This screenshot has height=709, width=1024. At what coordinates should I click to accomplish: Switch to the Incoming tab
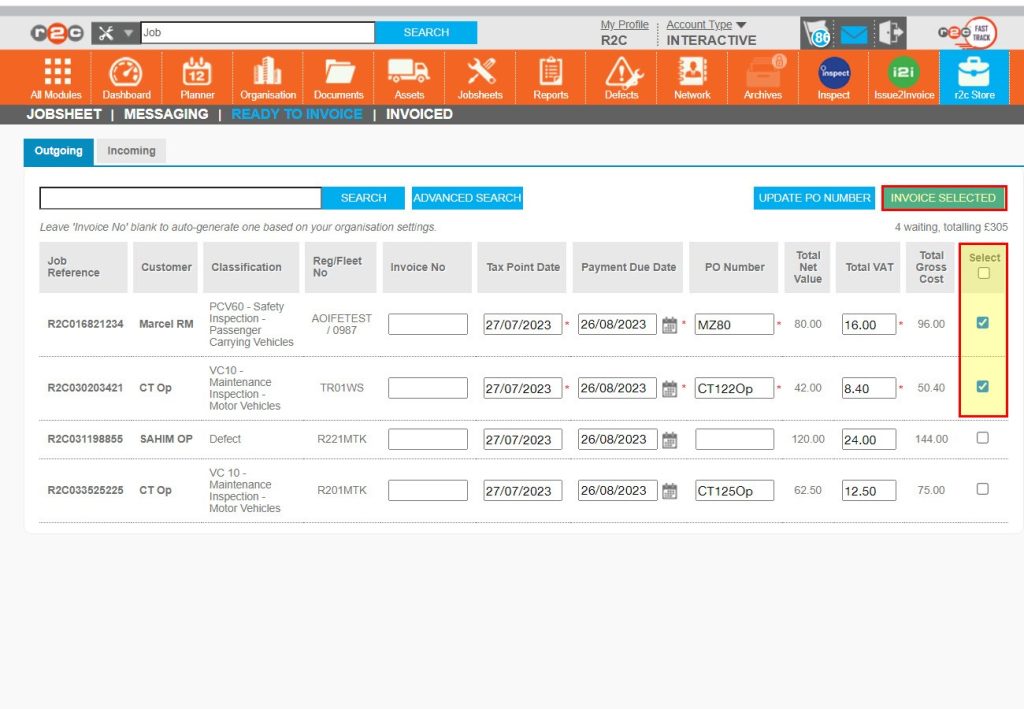[x=131, y=150]
